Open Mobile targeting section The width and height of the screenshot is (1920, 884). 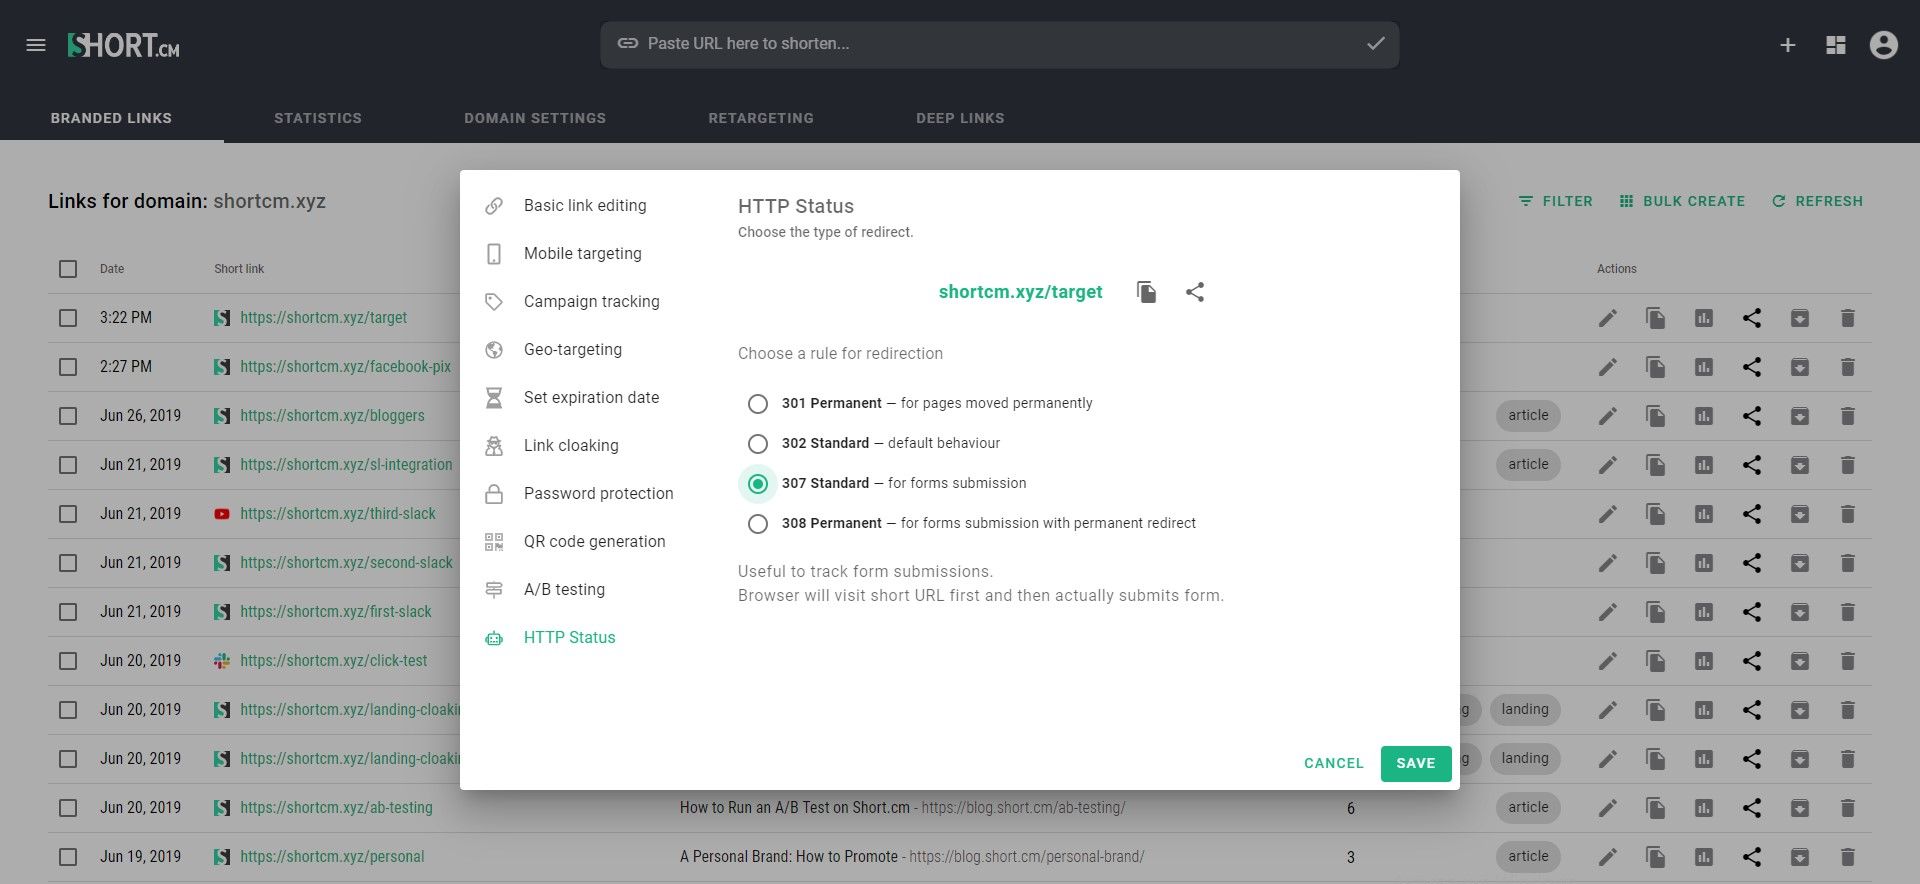point(583,254)
